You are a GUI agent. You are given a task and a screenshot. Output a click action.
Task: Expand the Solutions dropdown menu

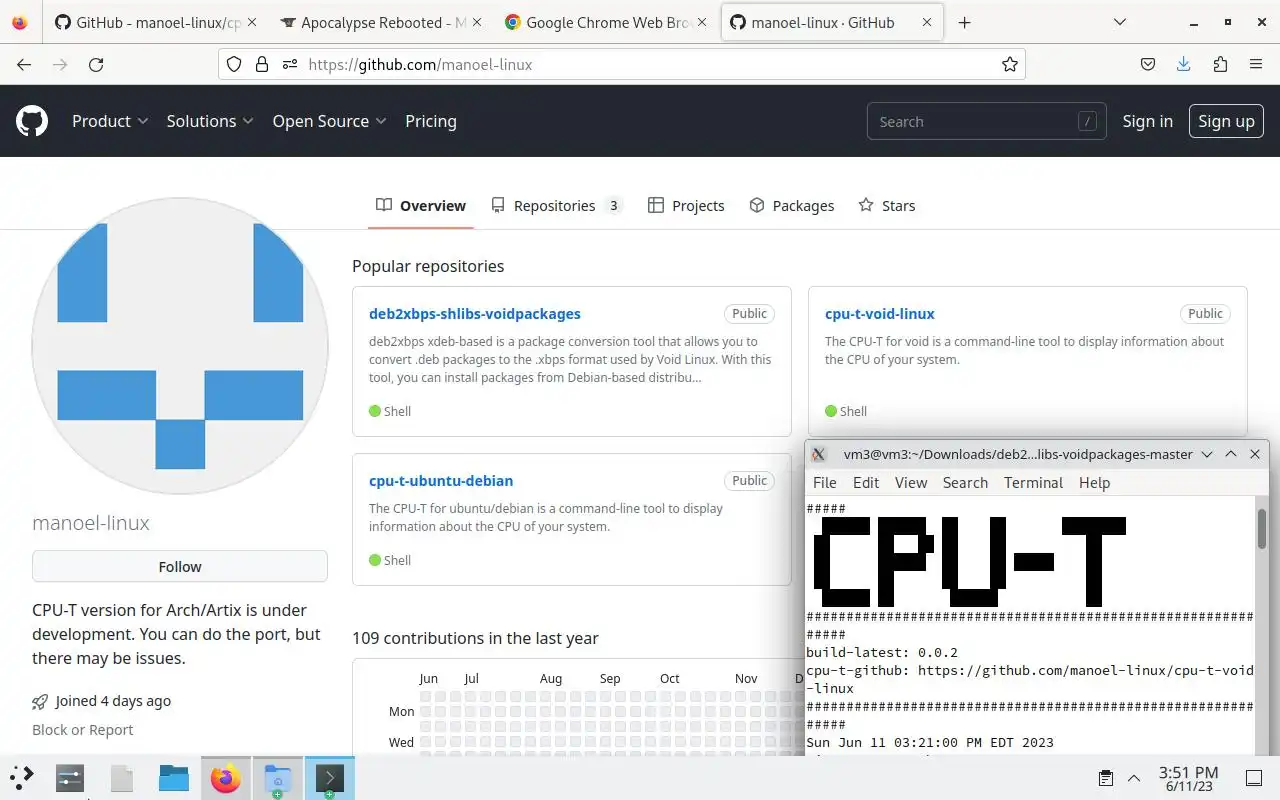click(210, 121)
